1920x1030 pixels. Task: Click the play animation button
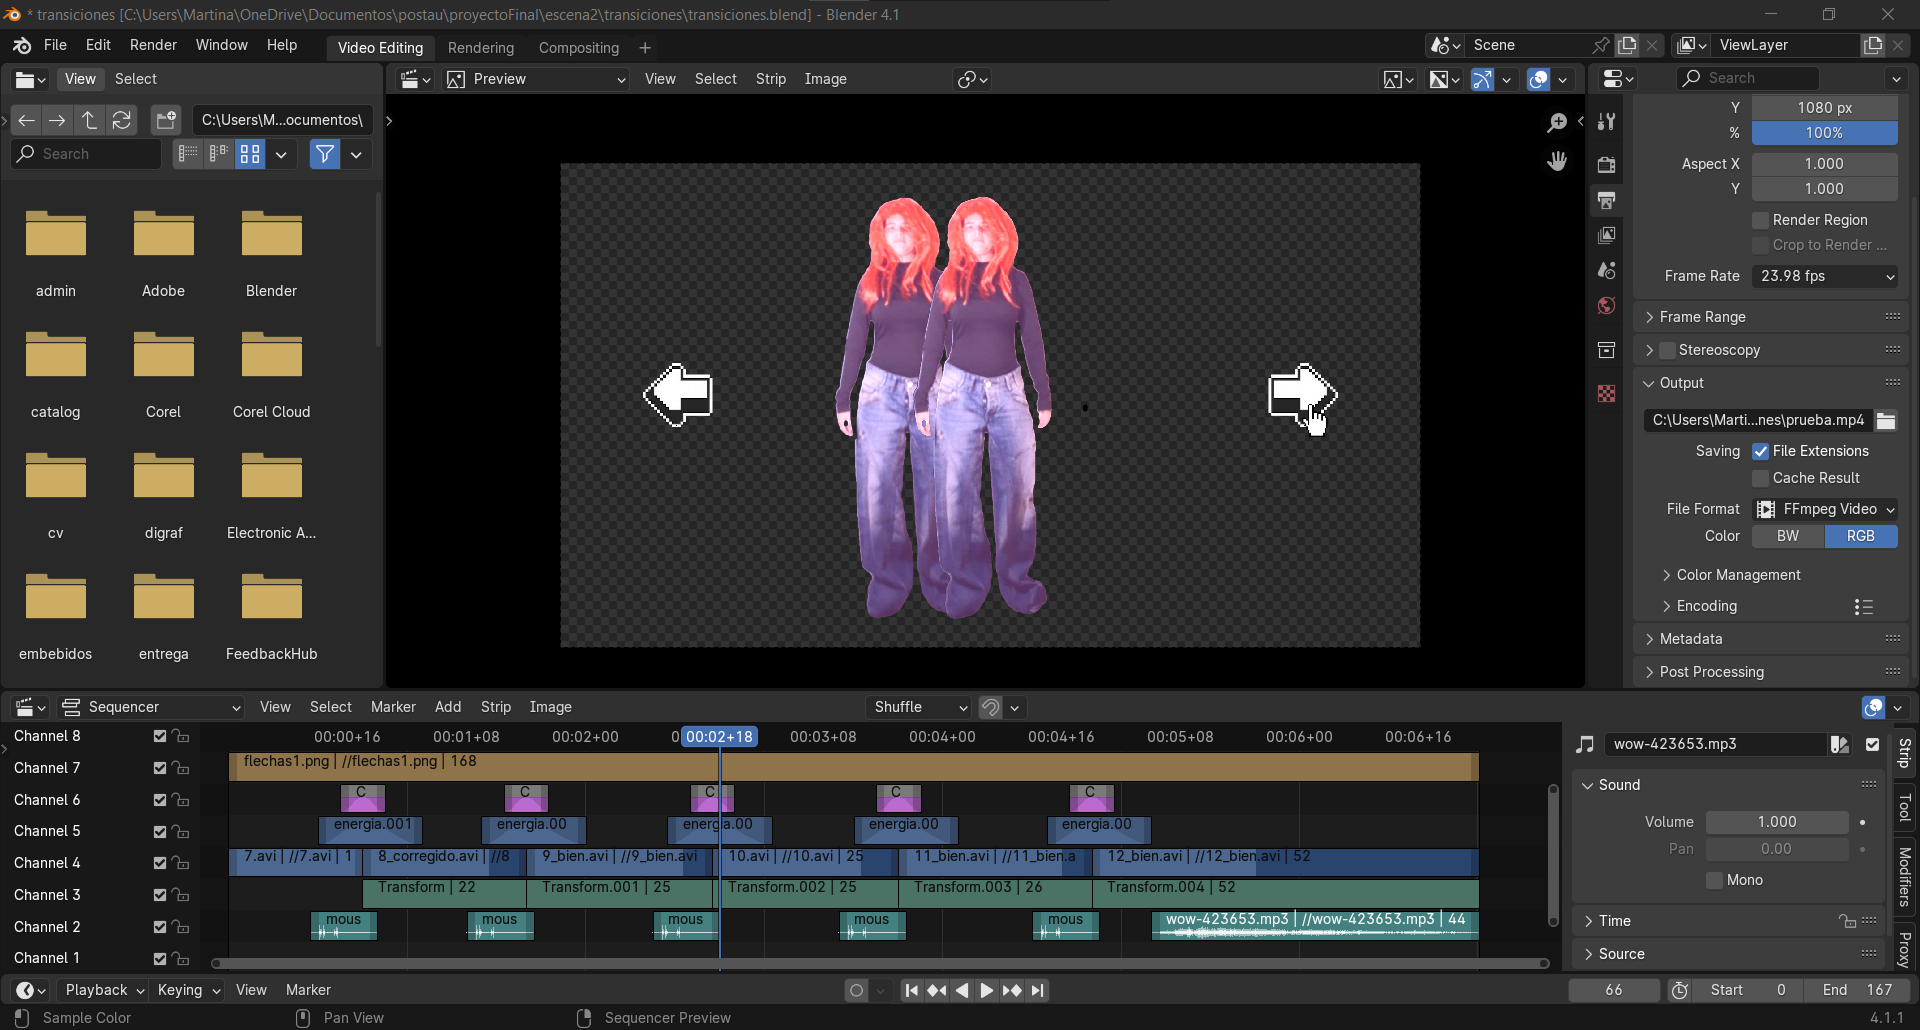pos(986,990)
